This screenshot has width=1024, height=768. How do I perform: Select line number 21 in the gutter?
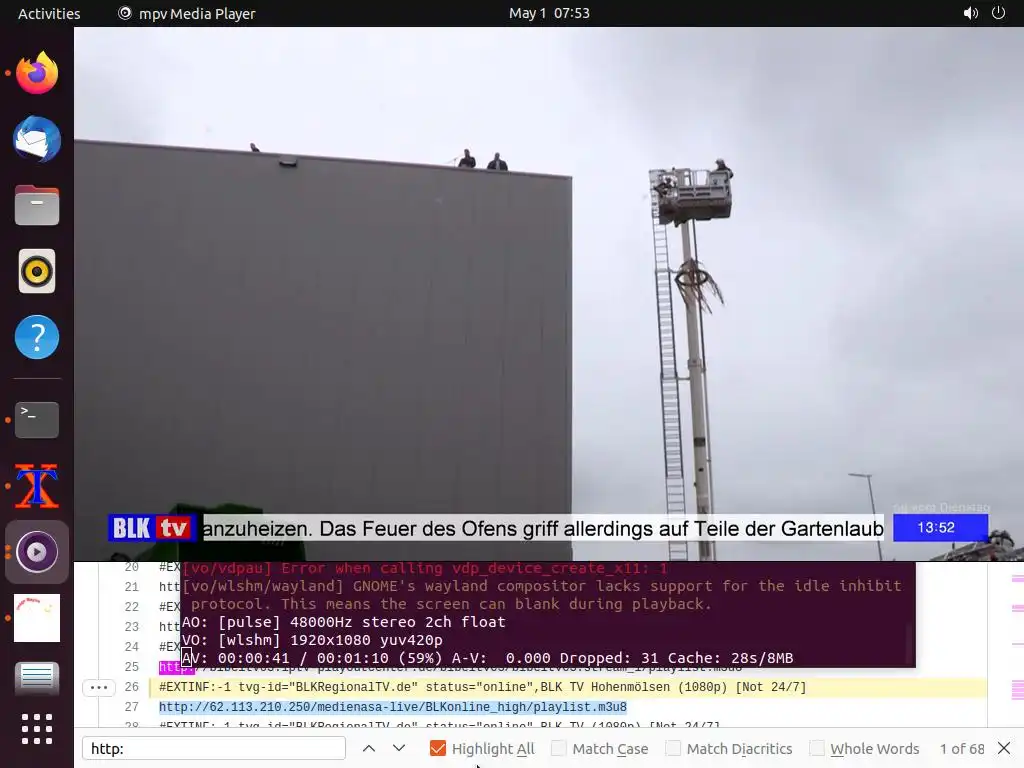(x=132, y=586)
